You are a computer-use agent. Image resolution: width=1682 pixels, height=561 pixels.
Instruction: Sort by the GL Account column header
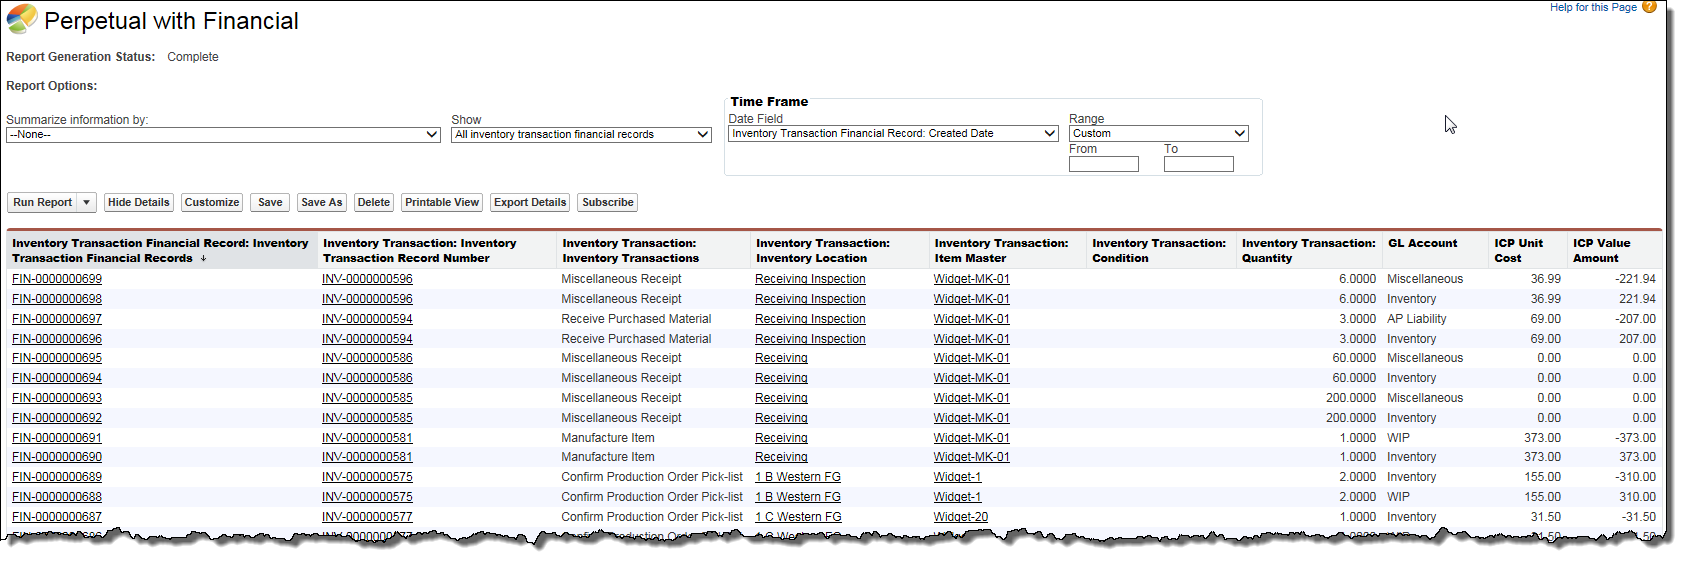click(1422, 244)
